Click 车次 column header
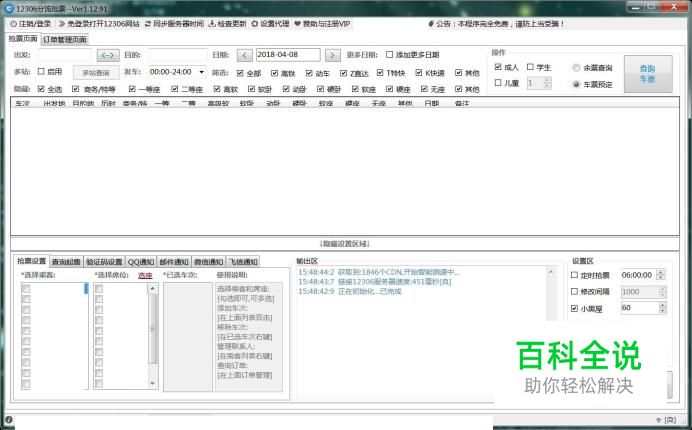This screenshot has height=430, width=692. tap(22, 103)
